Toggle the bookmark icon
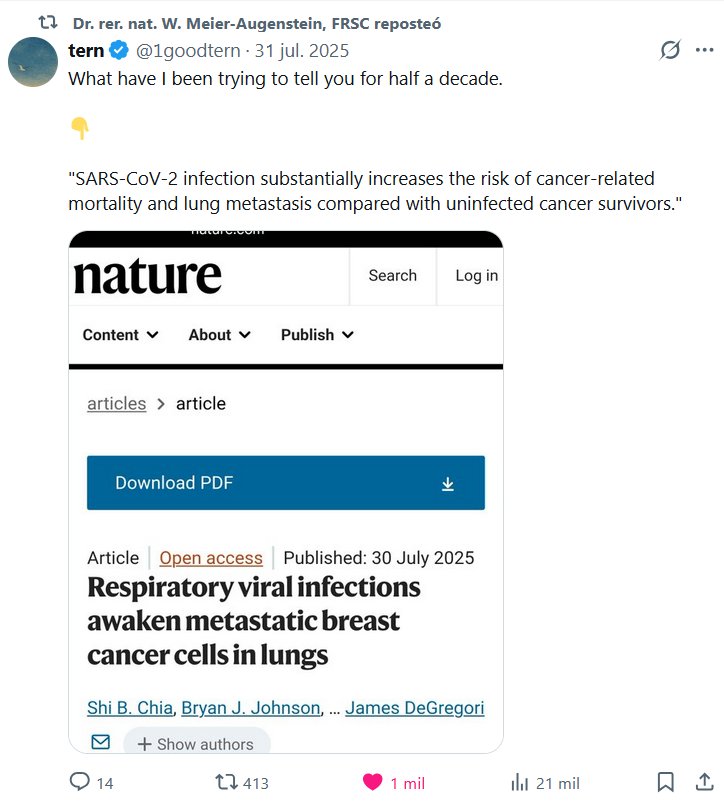Screen dimensions: 724x808 click(665, 782)
